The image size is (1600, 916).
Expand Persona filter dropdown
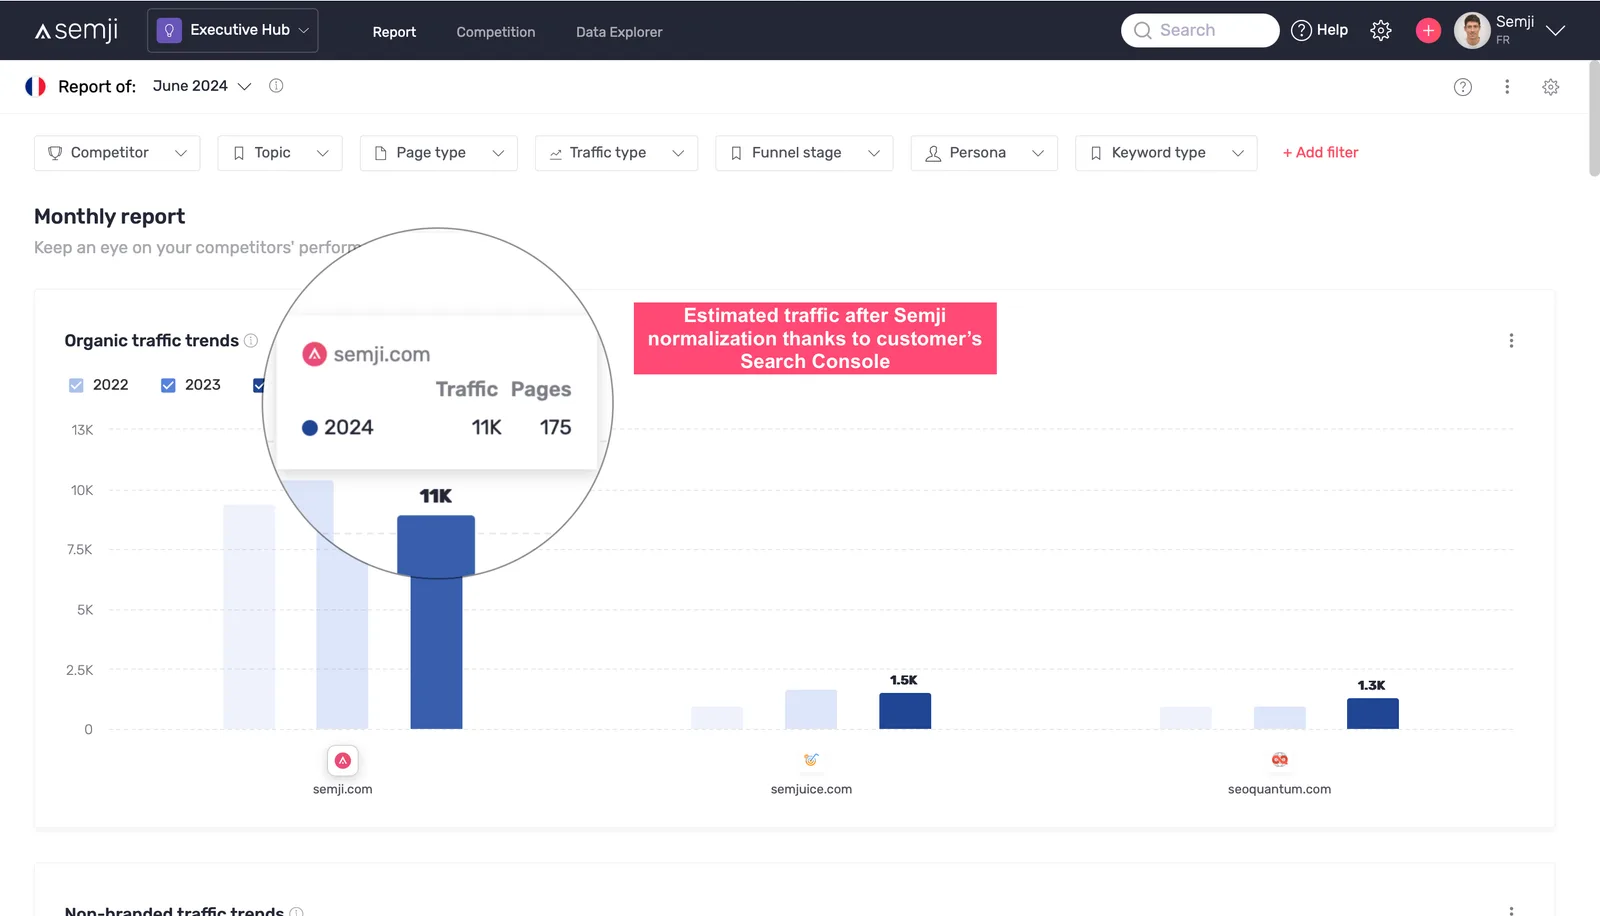click(x=984, y=153)
